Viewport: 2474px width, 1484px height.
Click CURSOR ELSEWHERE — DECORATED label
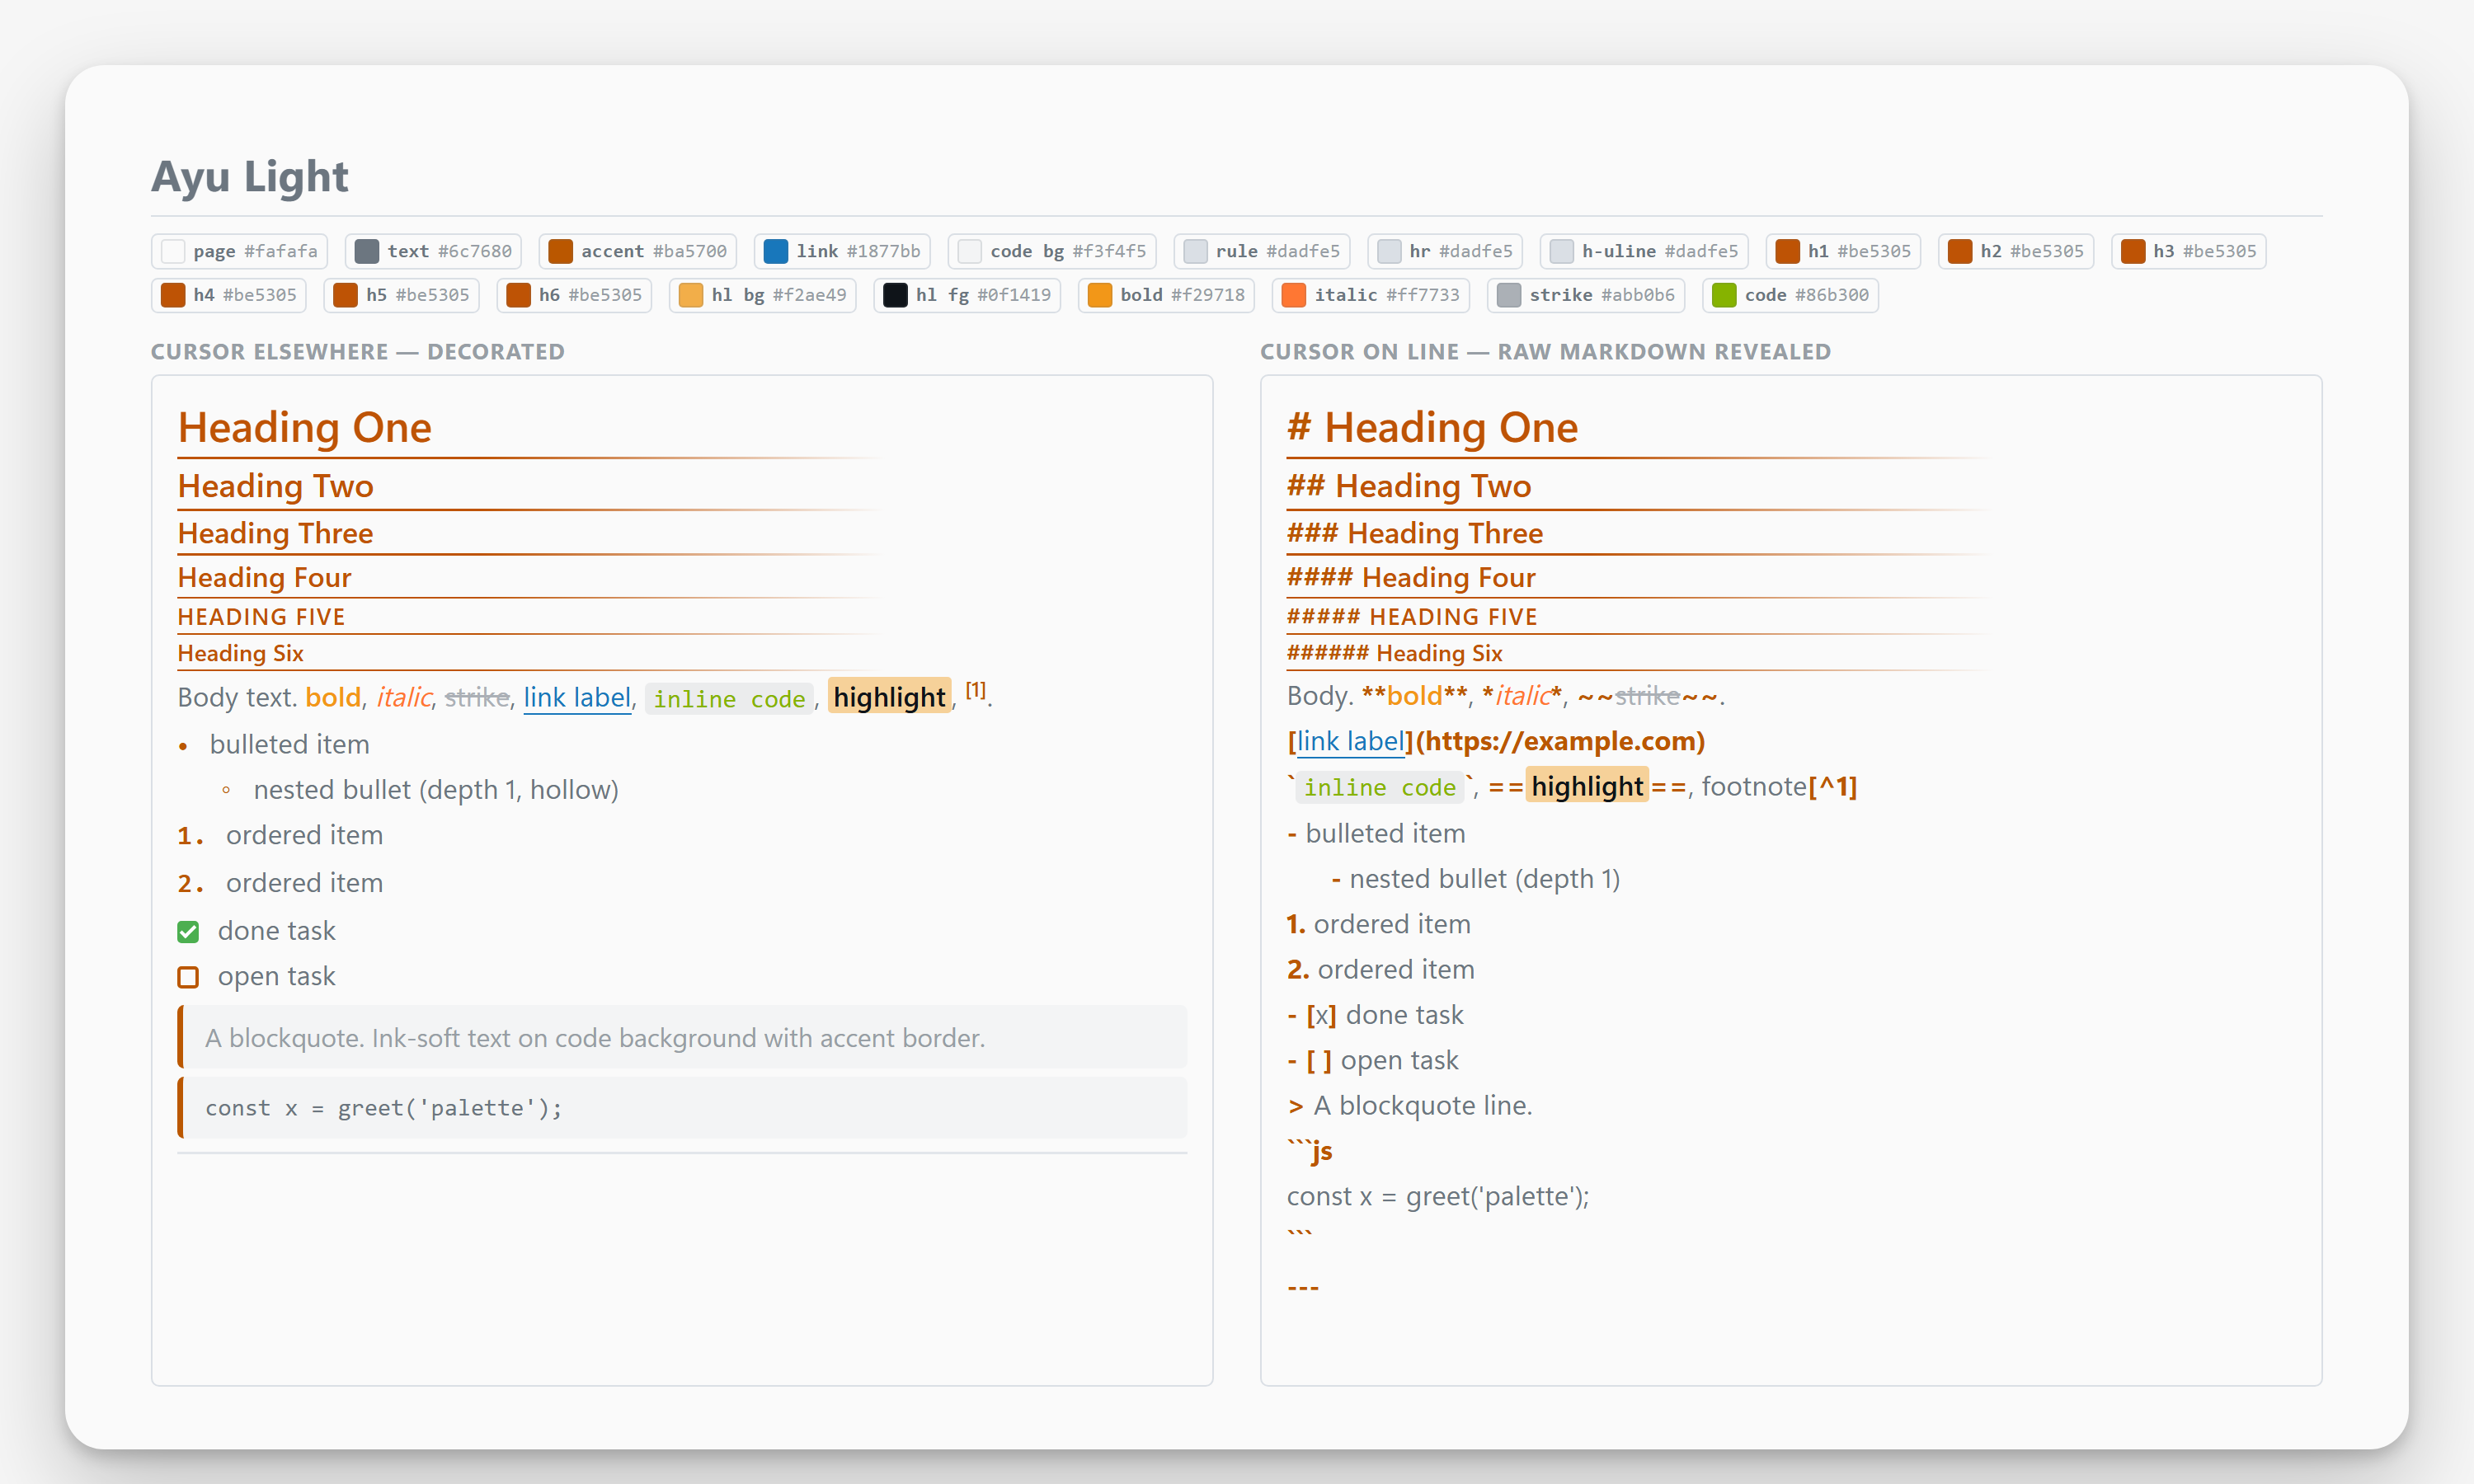point(358,352)
